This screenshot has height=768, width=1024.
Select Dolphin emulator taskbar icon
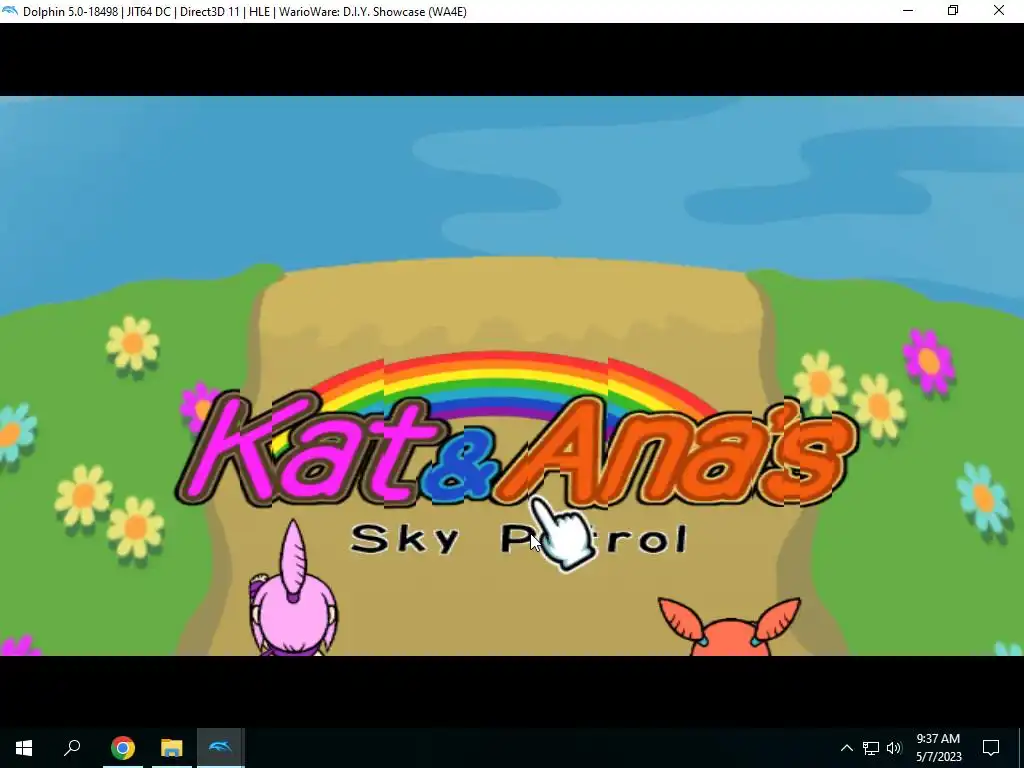(220, 748)
